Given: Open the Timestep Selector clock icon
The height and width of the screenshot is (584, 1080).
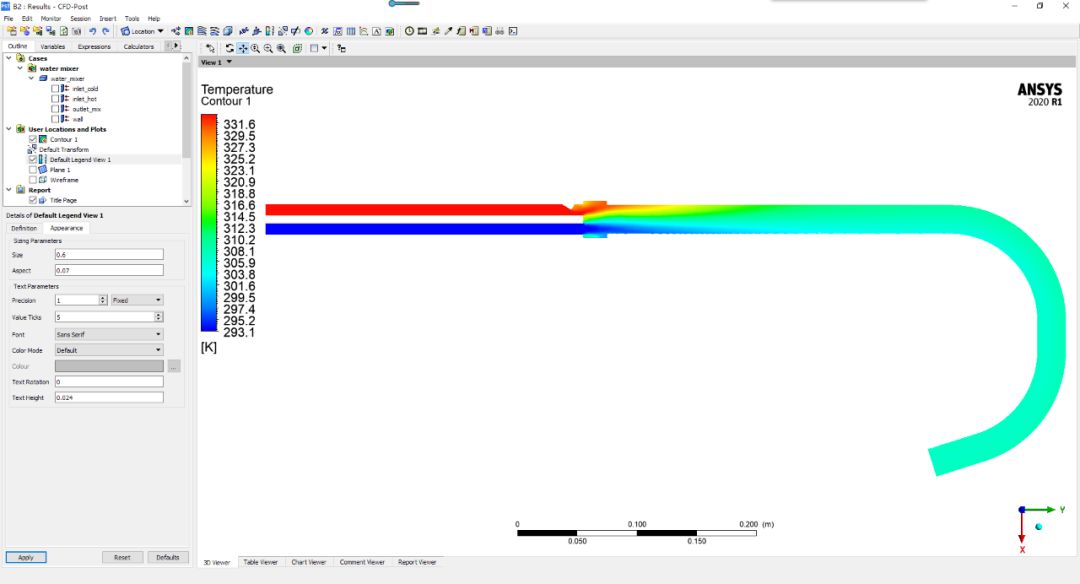Looking at the screenshot, I should [x=409, y=31].
